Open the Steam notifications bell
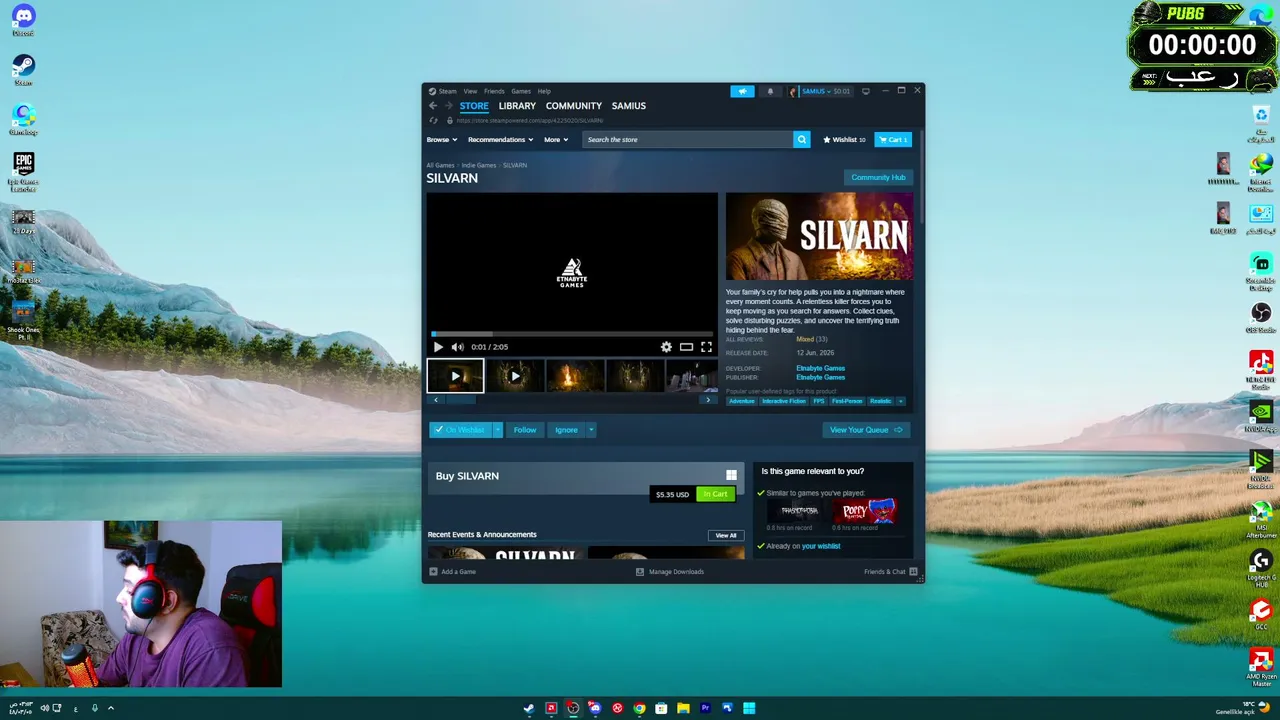The width and height of the screenshot is (1280, 720). pyautogui.click(x=770, y=91)
